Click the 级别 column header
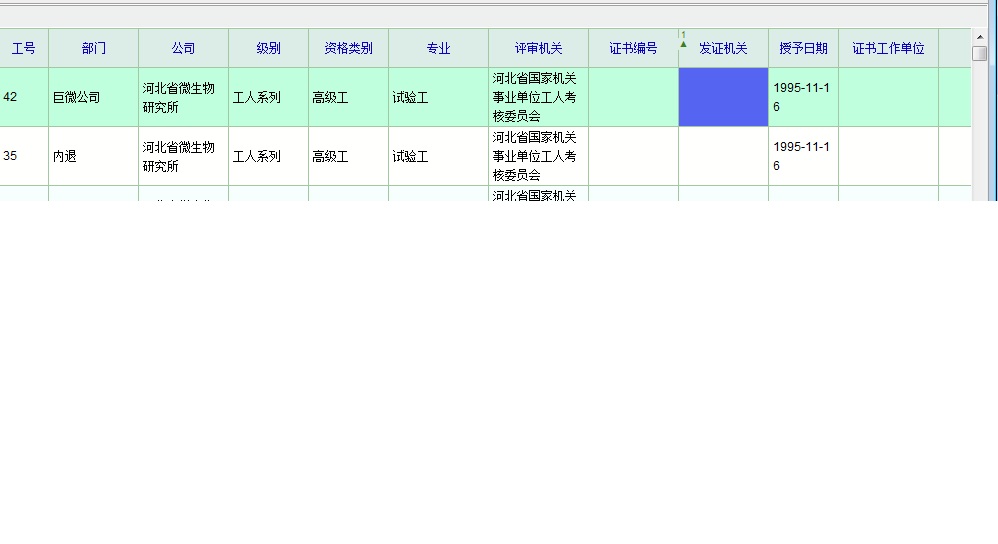 pyautogui.click(x=268, y=48)
